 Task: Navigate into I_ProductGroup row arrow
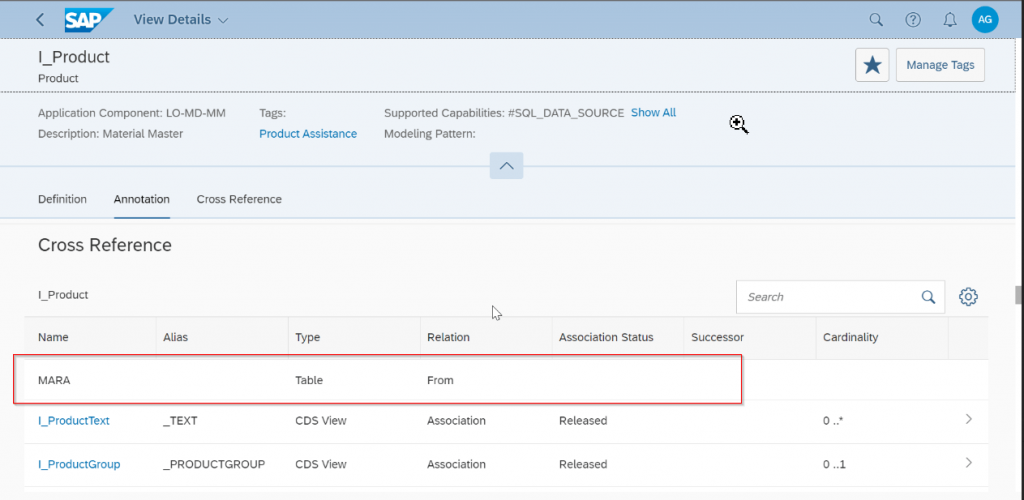click(x=968, y=463)
